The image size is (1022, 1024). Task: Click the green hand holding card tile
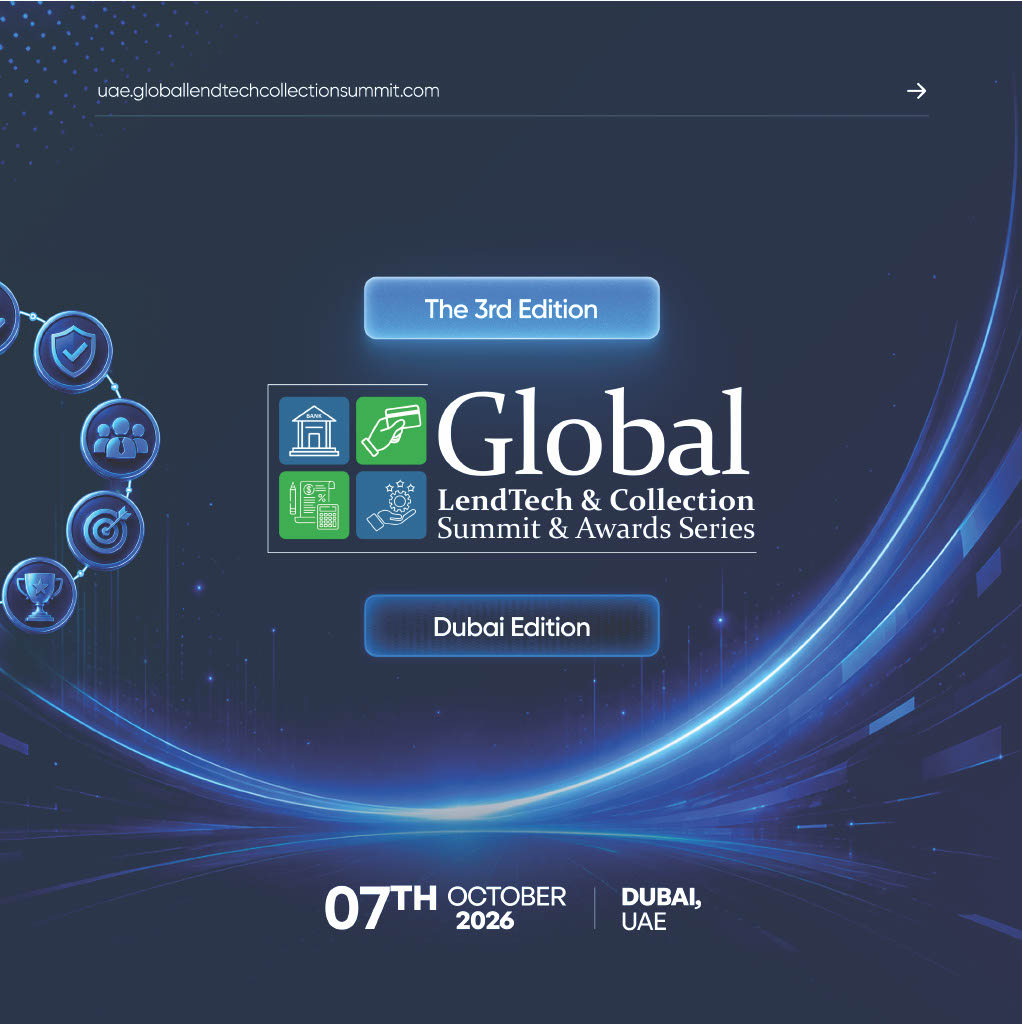pos(391,430)
